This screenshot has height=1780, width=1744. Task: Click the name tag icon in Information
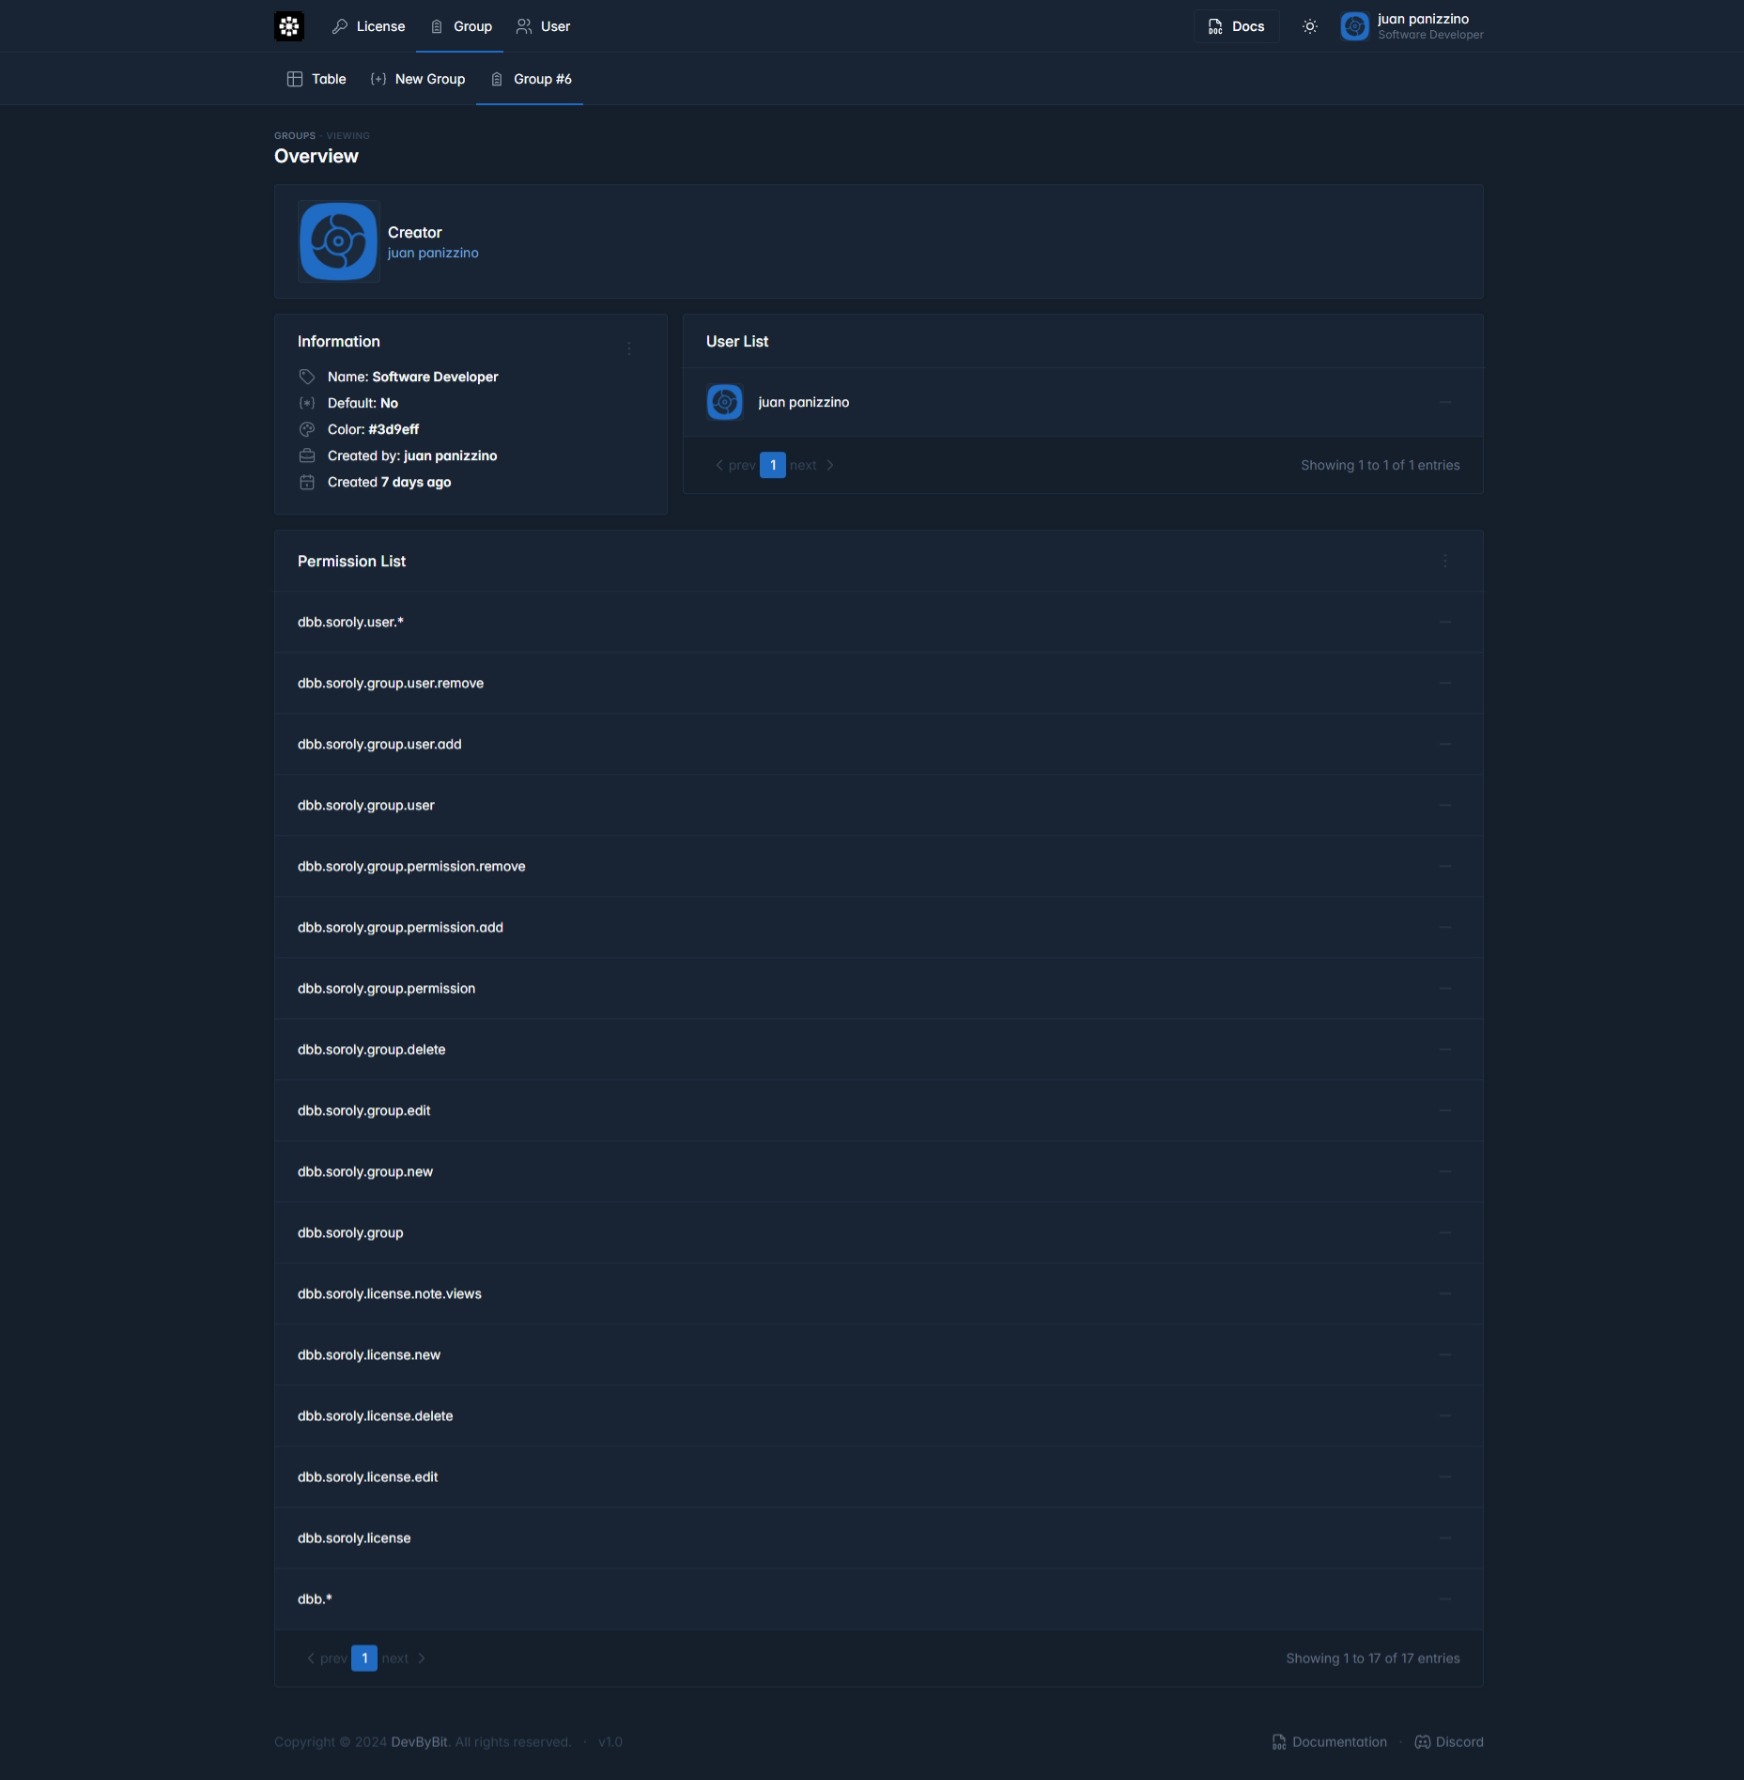[x=307, y=377]
